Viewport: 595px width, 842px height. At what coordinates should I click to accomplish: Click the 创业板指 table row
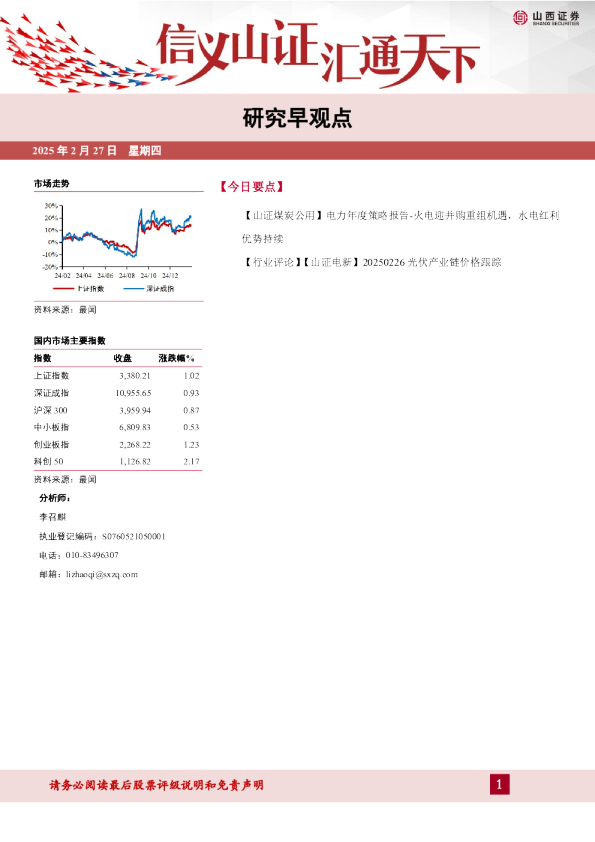coord(117,445)
